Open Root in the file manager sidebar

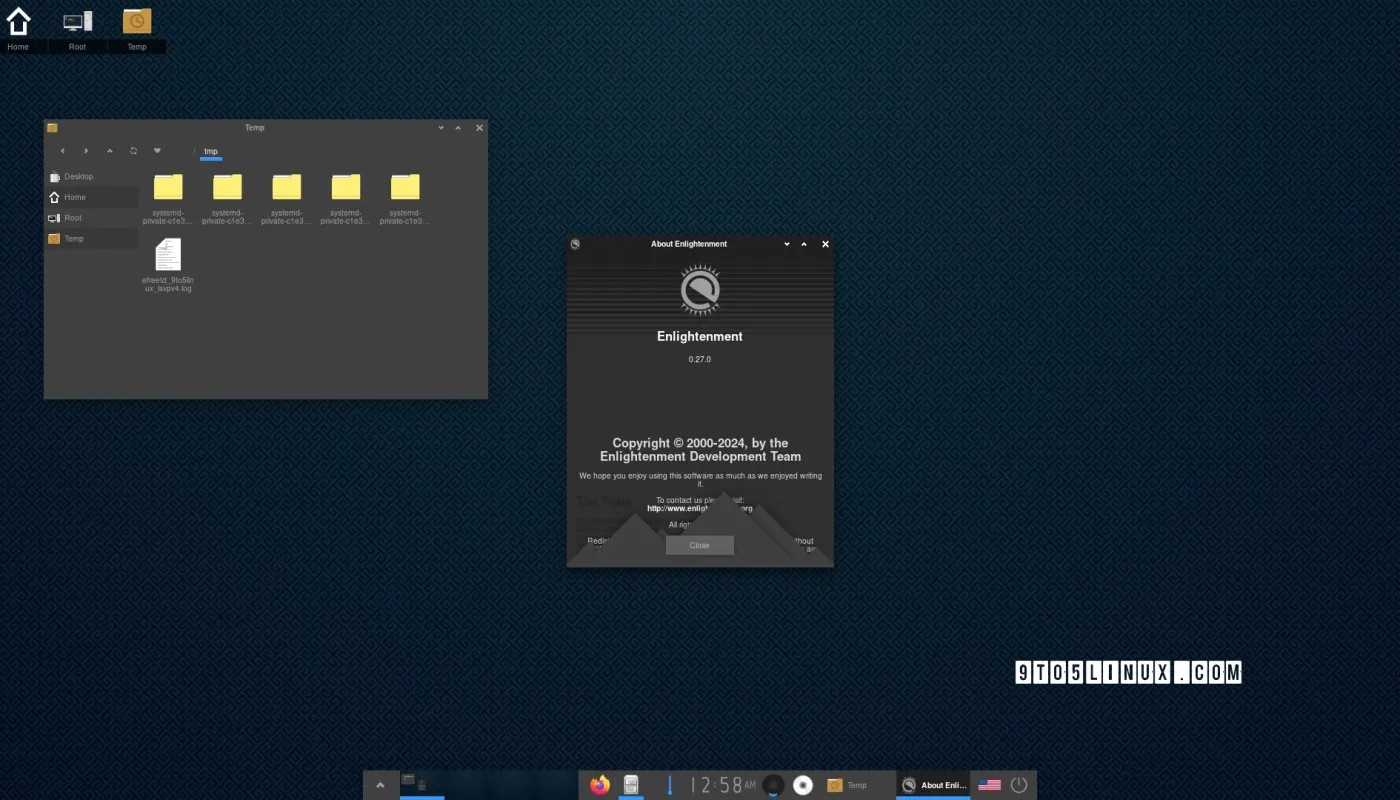tap(92, 218)
